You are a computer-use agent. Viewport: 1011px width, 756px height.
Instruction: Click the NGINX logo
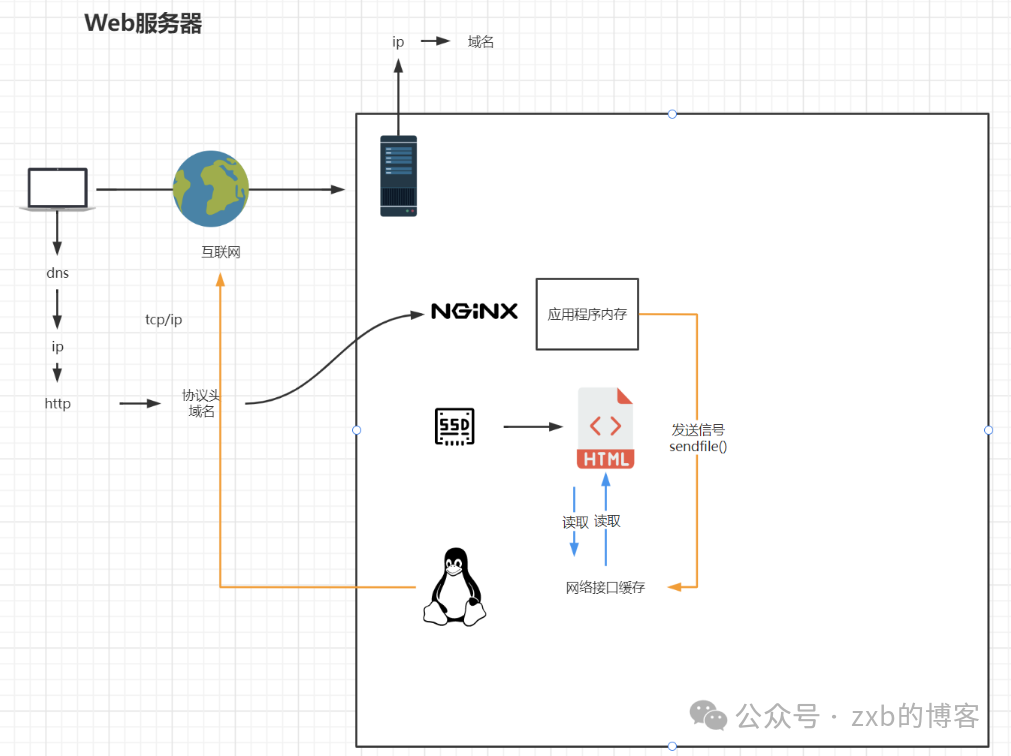point(474,312)
